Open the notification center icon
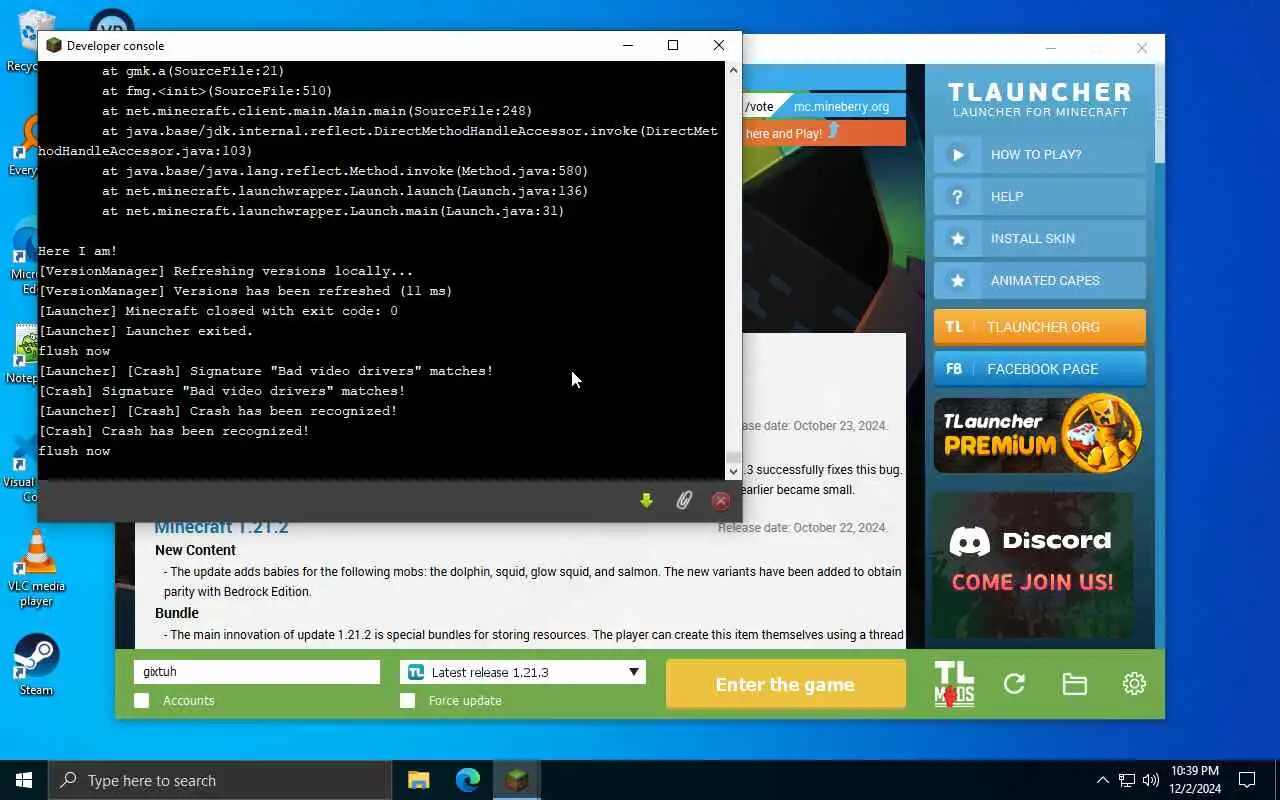This screenshot has height=800, width=1280. pyautogui.click(x=1247, y=780)
